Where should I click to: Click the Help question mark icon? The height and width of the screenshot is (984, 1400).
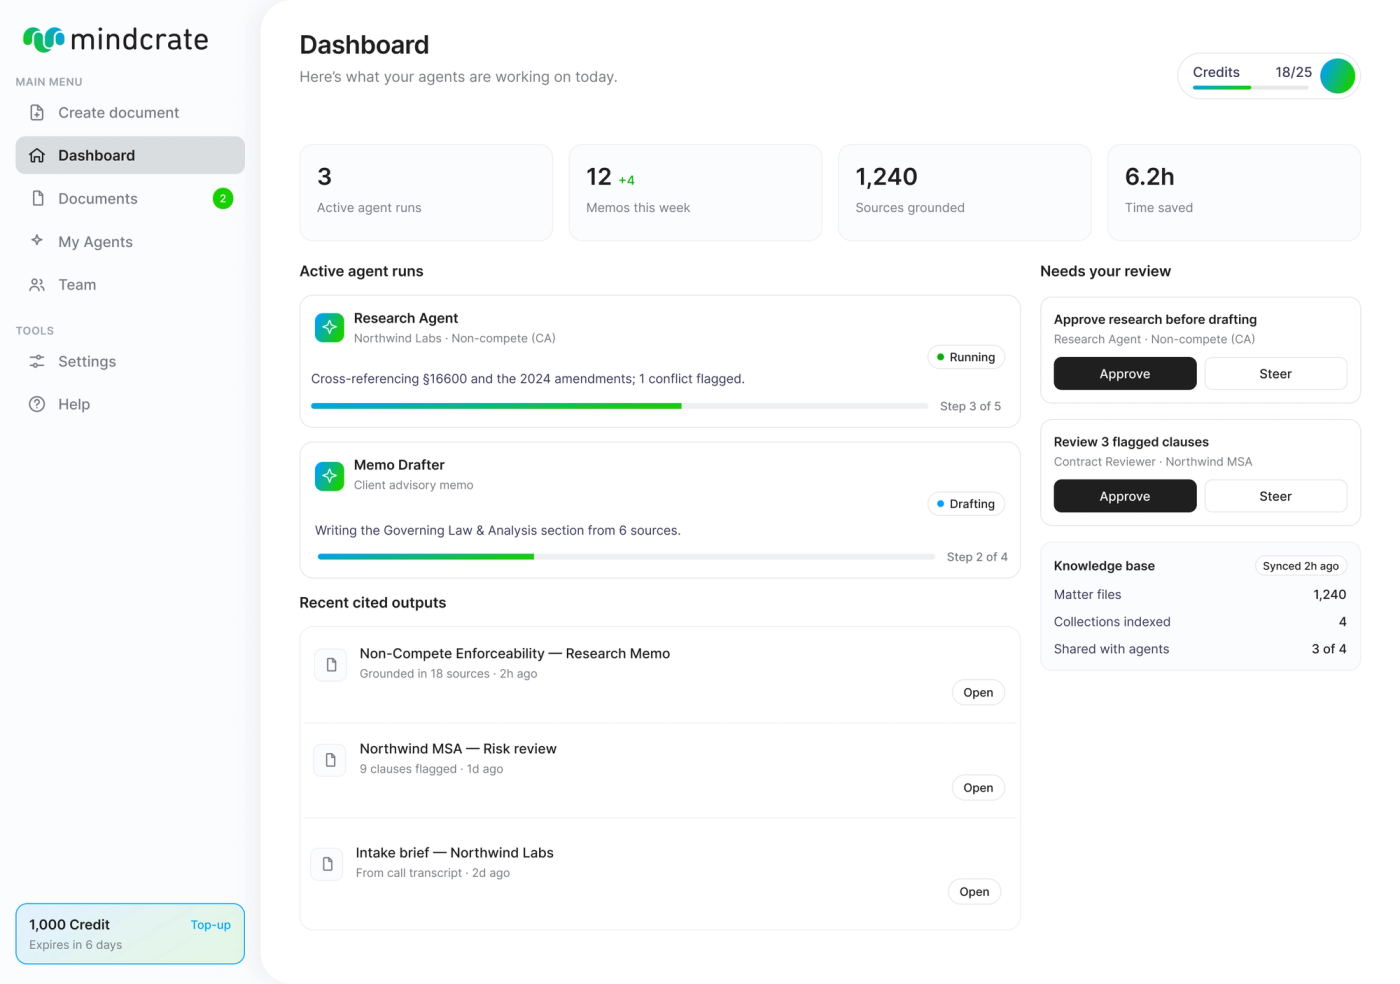point(37,404)
